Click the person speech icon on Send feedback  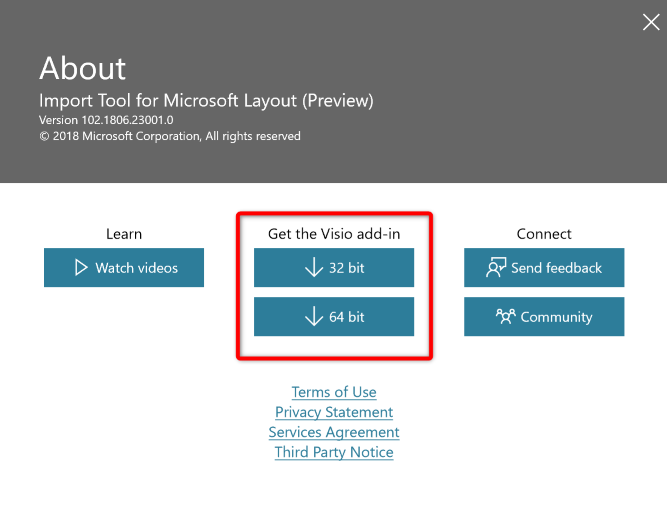(x=496, y=268)
